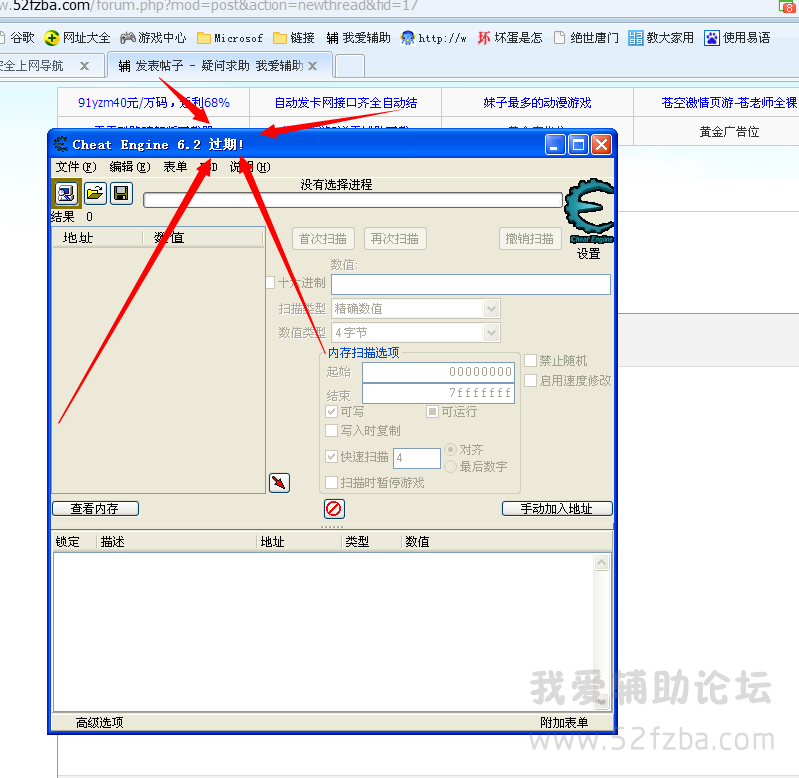Click 再次扫描 next scan button

pyautogui.click(x=395, y=238)
